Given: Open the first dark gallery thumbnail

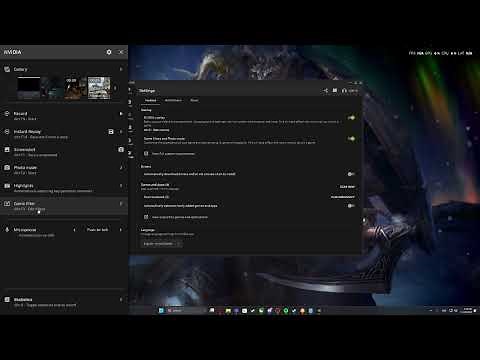Looking at the screenshot, I should (29, 88).
